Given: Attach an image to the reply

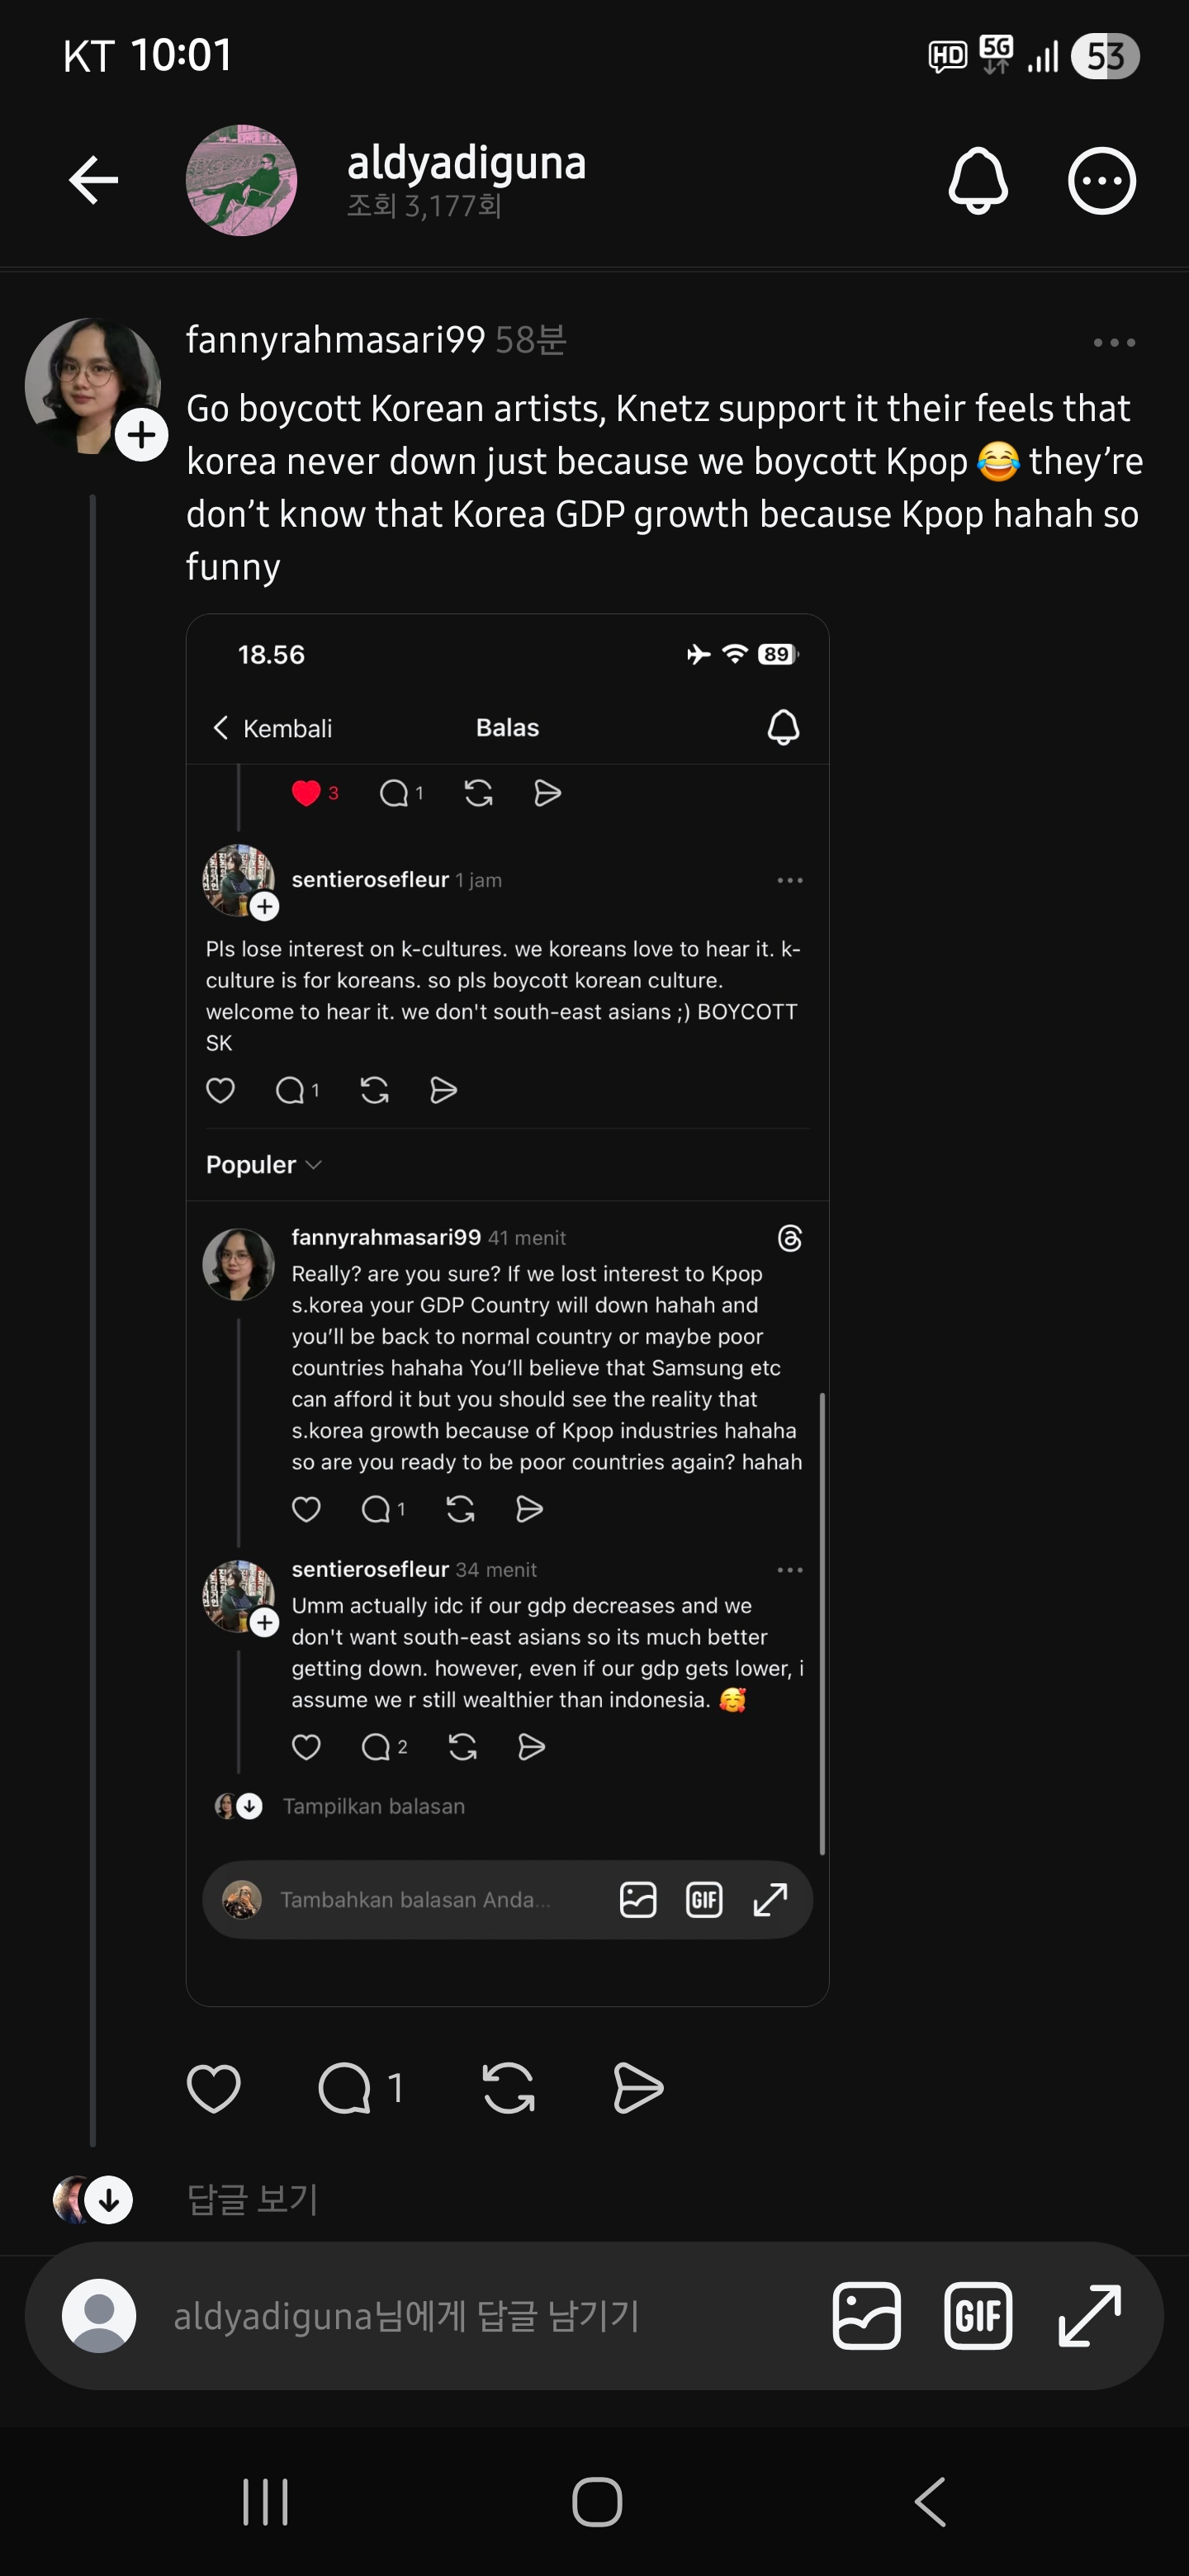Looking at the screenshot, I should point(866,2316).
